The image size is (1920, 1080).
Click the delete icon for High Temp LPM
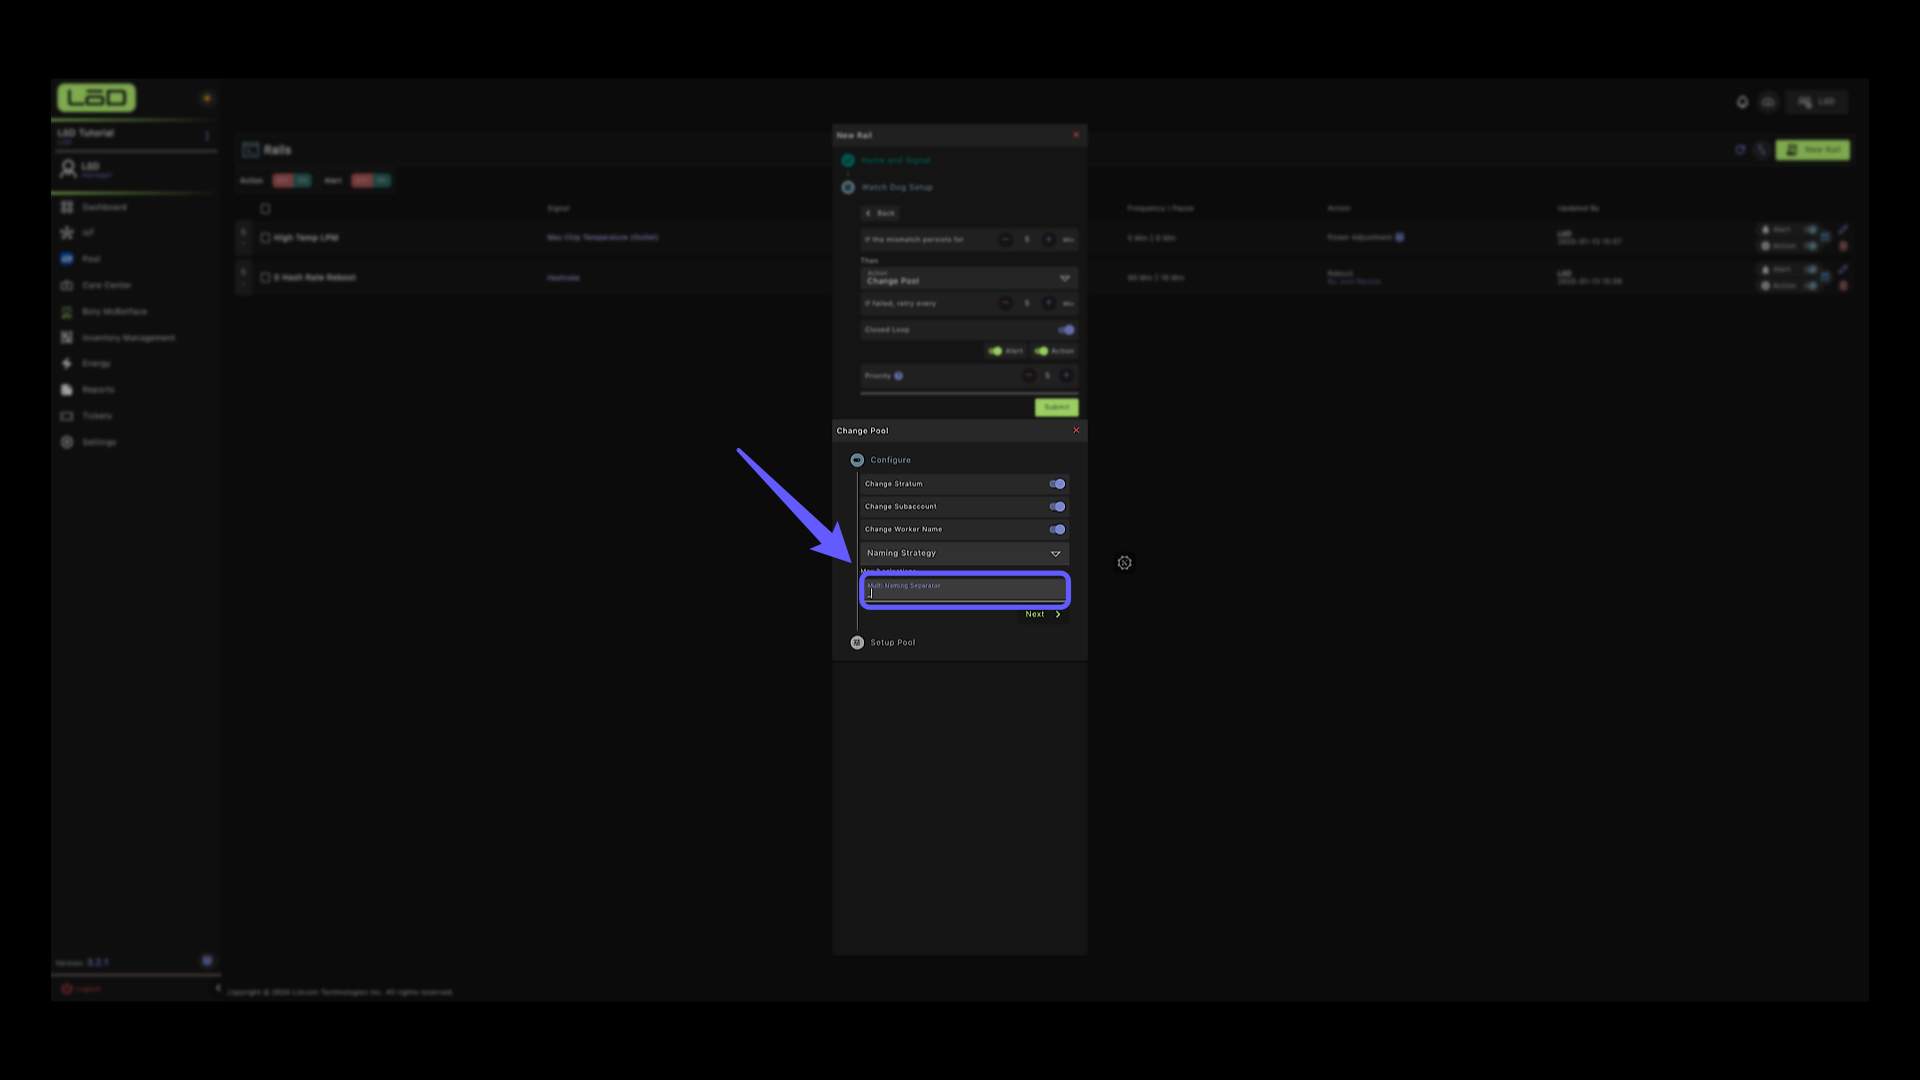point(1843,246)
